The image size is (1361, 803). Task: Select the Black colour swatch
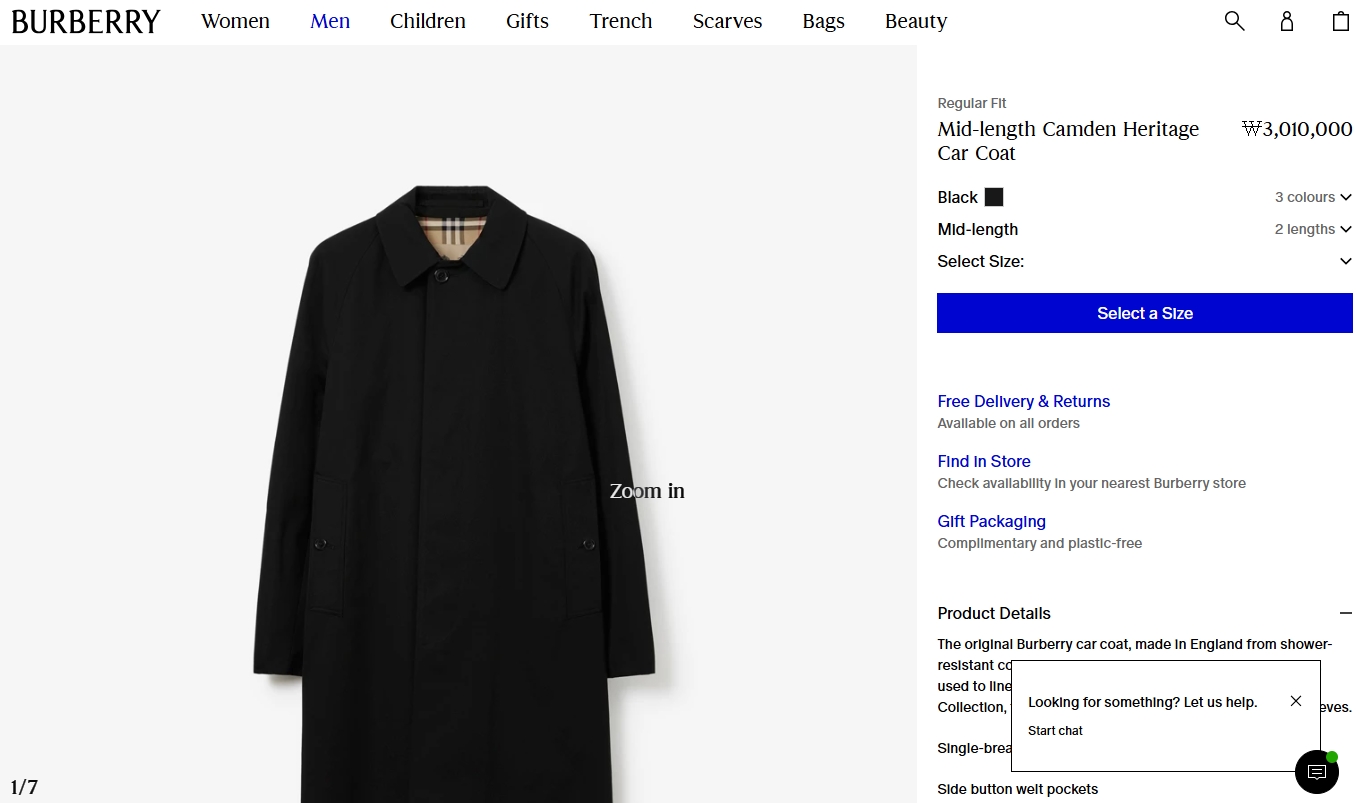click(994, 197)
